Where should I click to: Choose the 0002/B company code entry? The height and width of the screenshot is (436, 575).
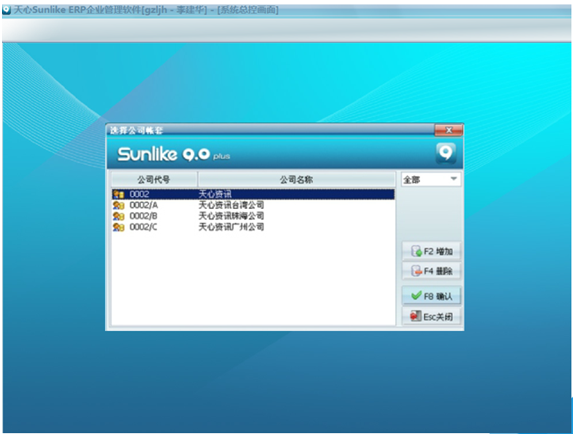[x=143, y=216]
